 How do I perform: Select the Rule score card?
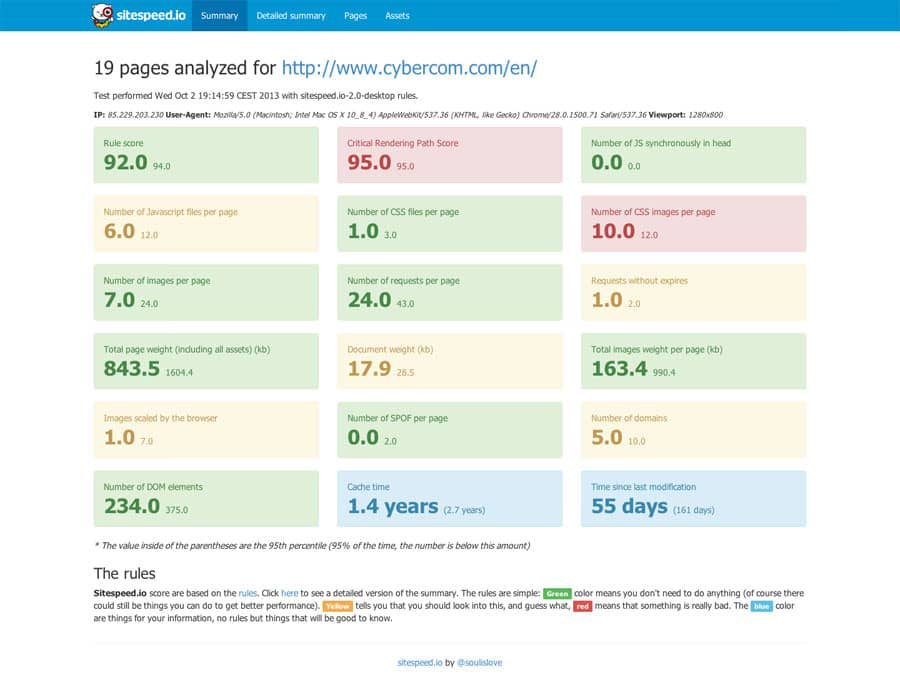(206, 155)
